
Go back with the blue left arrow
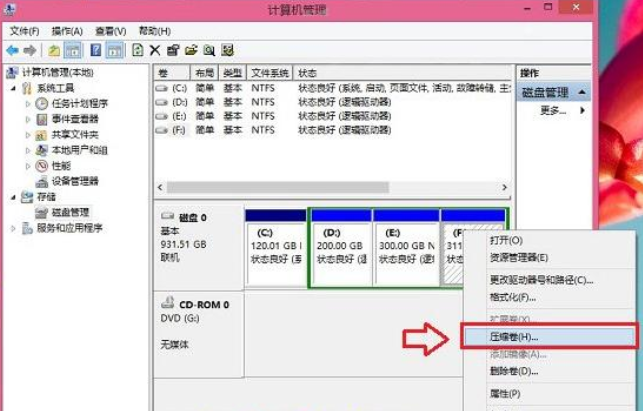tap(13, 50)
